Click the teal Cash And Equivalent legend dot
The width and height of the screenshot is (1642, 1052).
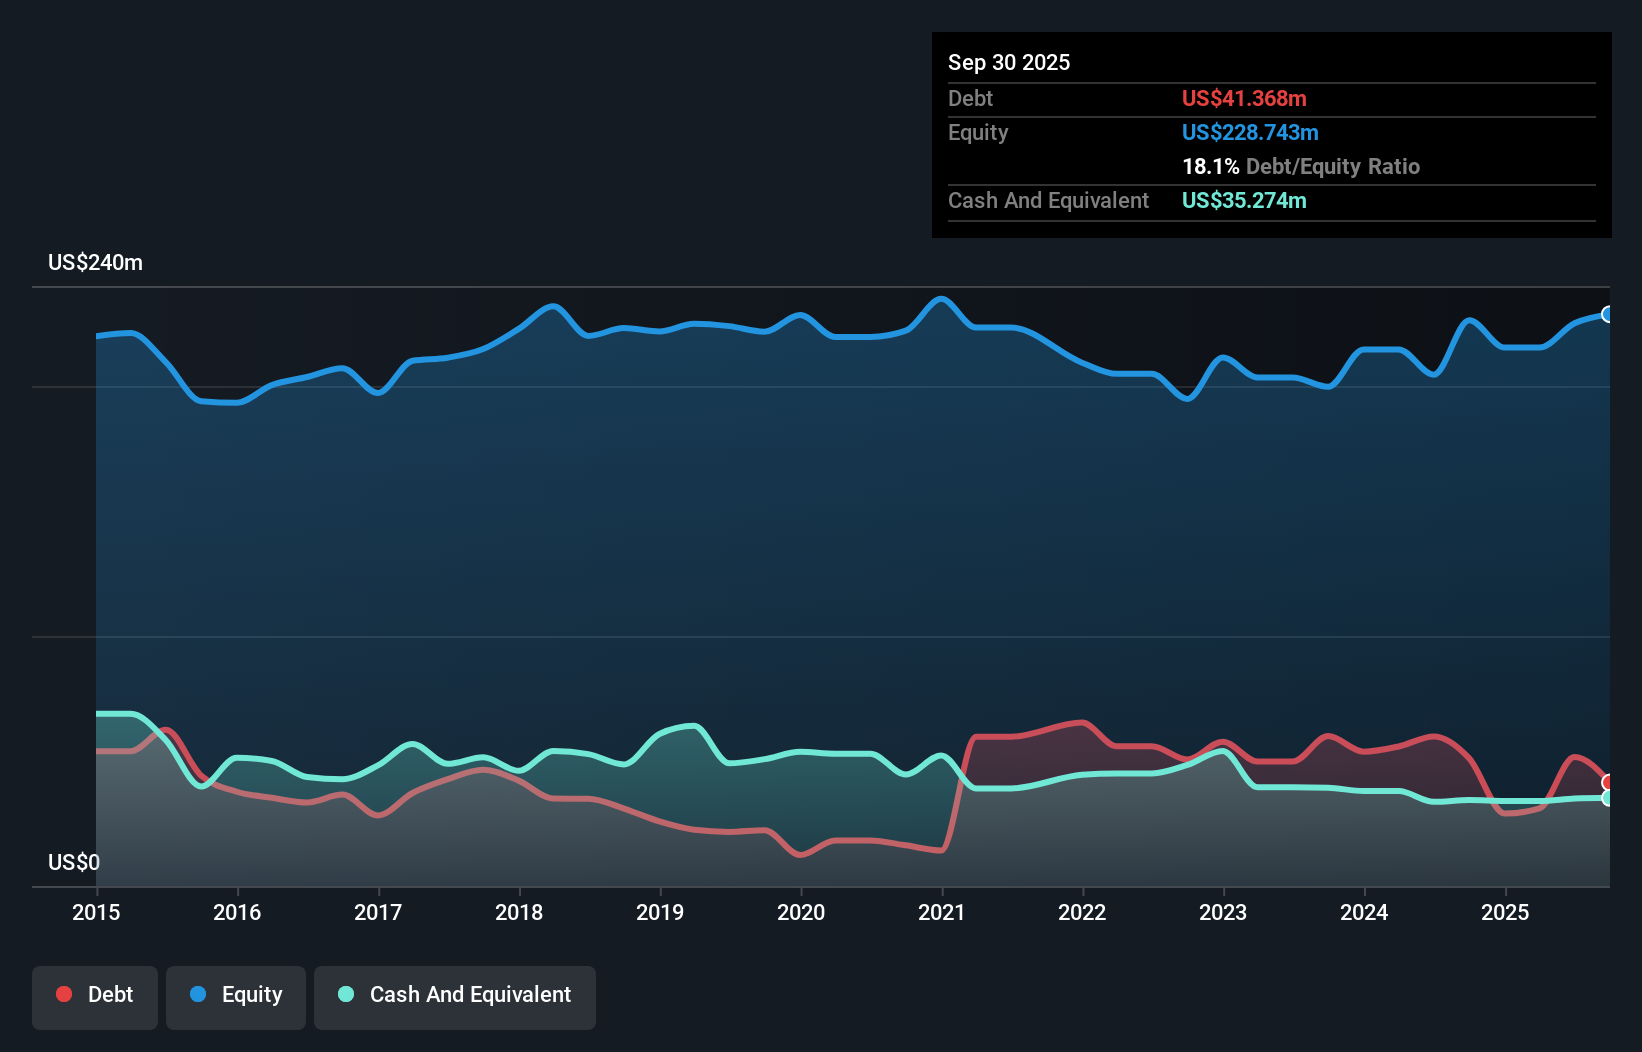coord(347,994)
